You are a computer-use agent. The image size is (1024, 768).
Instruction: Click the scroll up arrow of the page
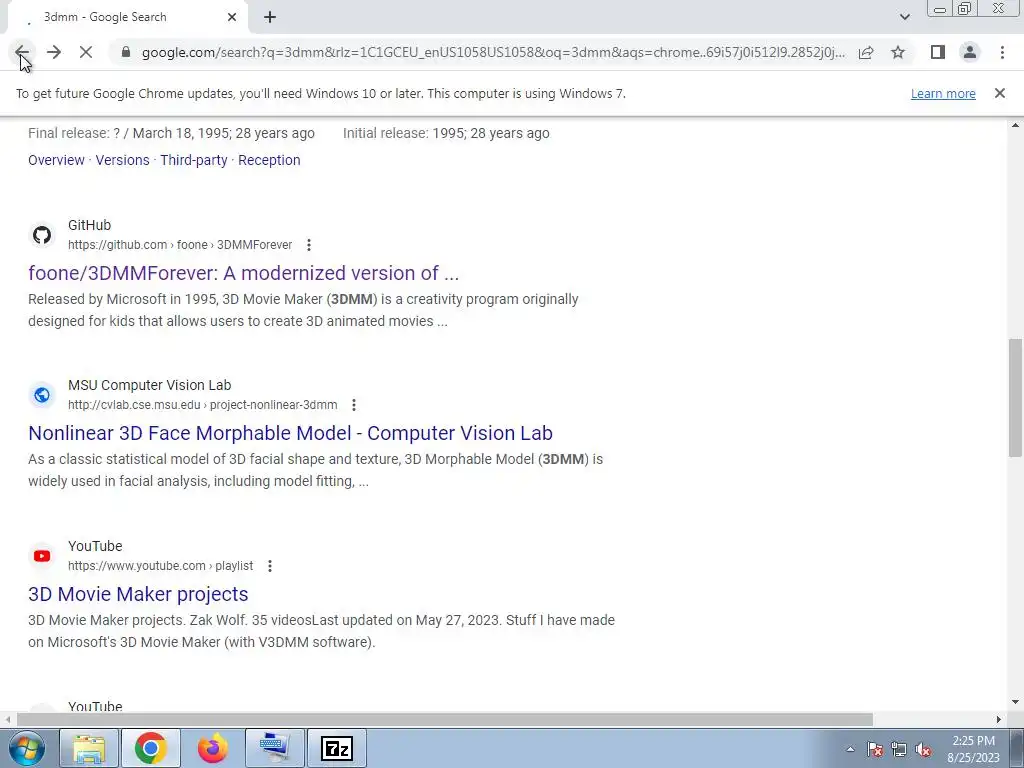1015,125
